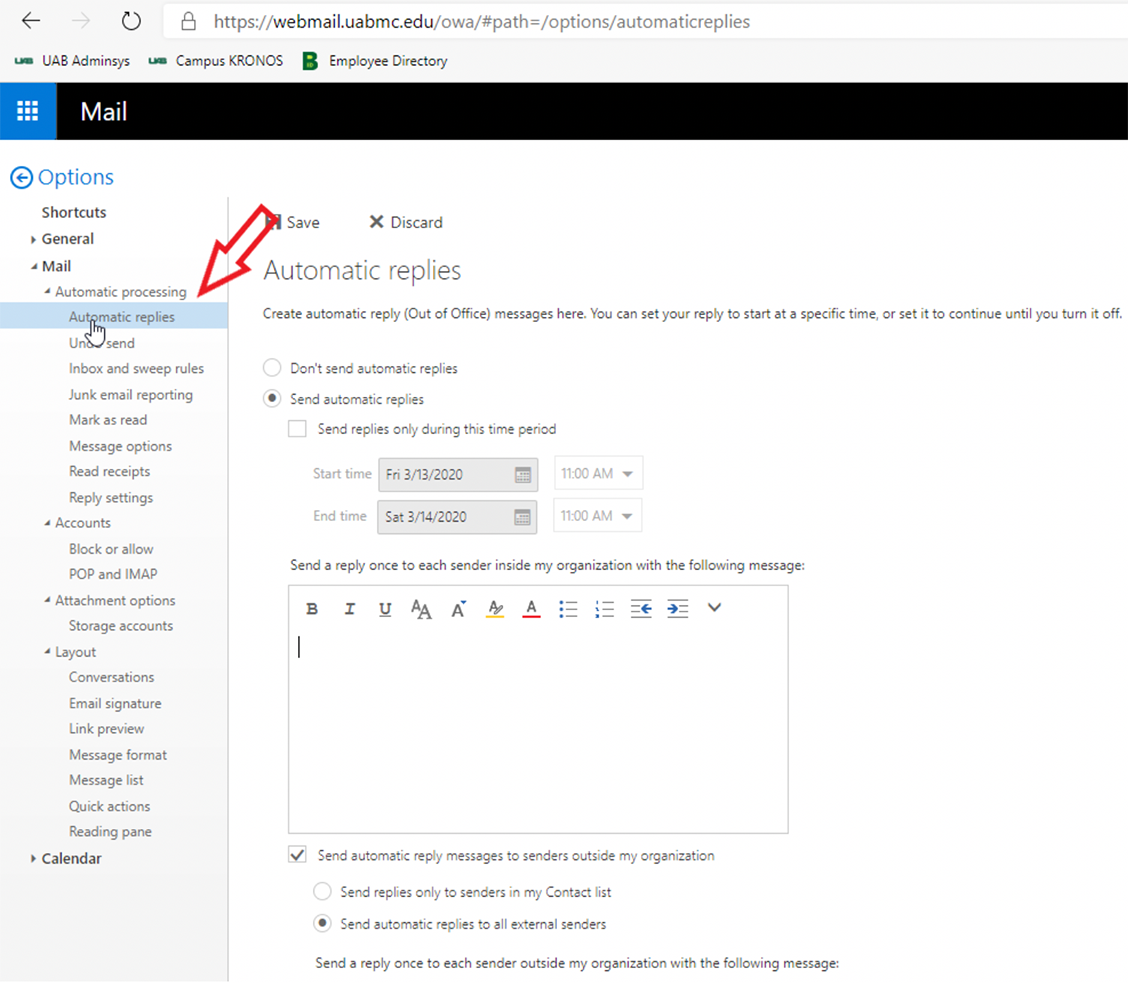This screenshot has width=1128, height=983.
Task: Select "Don't send automatic replies" option
Action: tap(272, 368)
